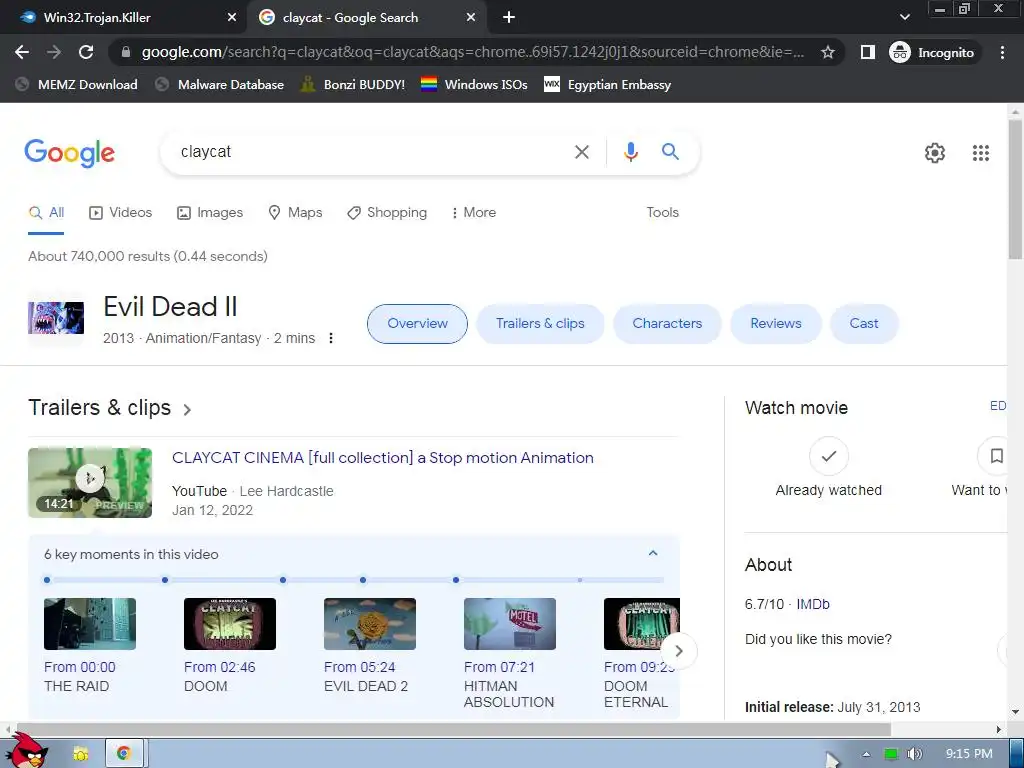Reload the page with the refresh icon

coord(86,52)
